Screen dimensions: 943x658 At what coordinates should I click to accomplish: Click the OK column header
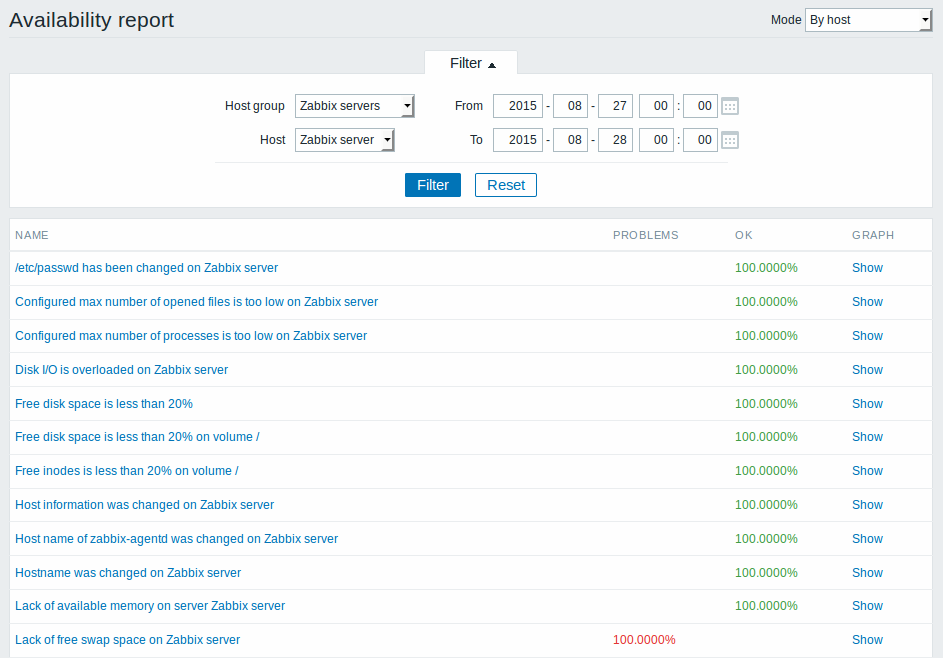pos(743,235)
